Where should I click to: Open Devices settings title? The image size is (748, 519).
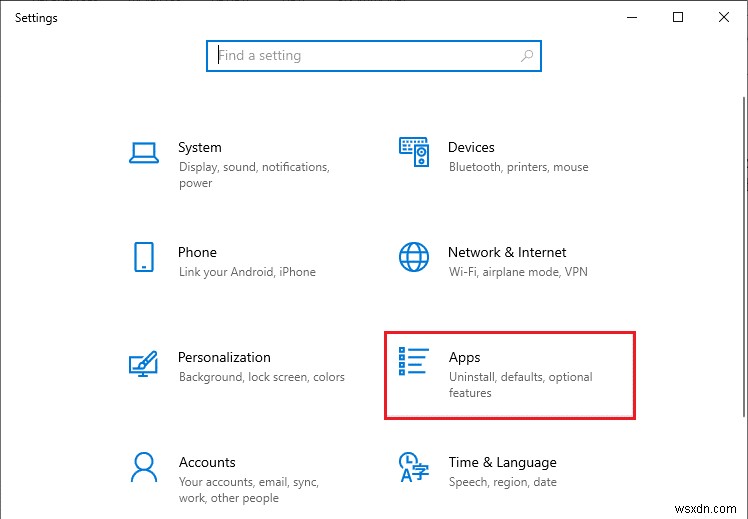(471, 147)
